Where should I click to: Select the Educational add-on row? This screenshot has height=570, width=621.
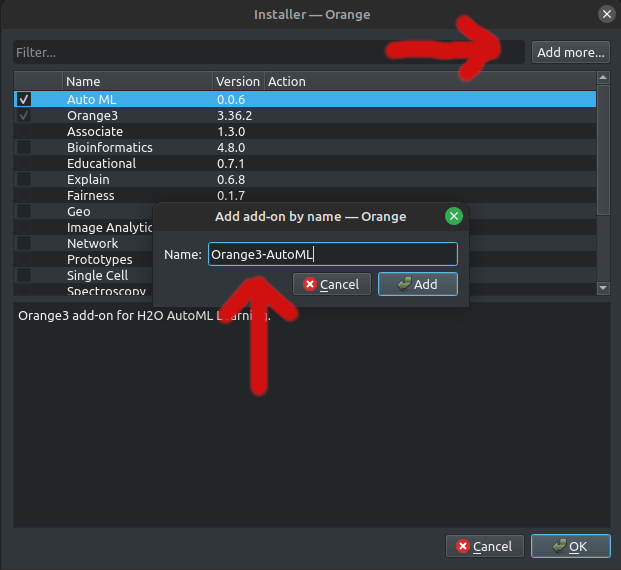(305, 163)
